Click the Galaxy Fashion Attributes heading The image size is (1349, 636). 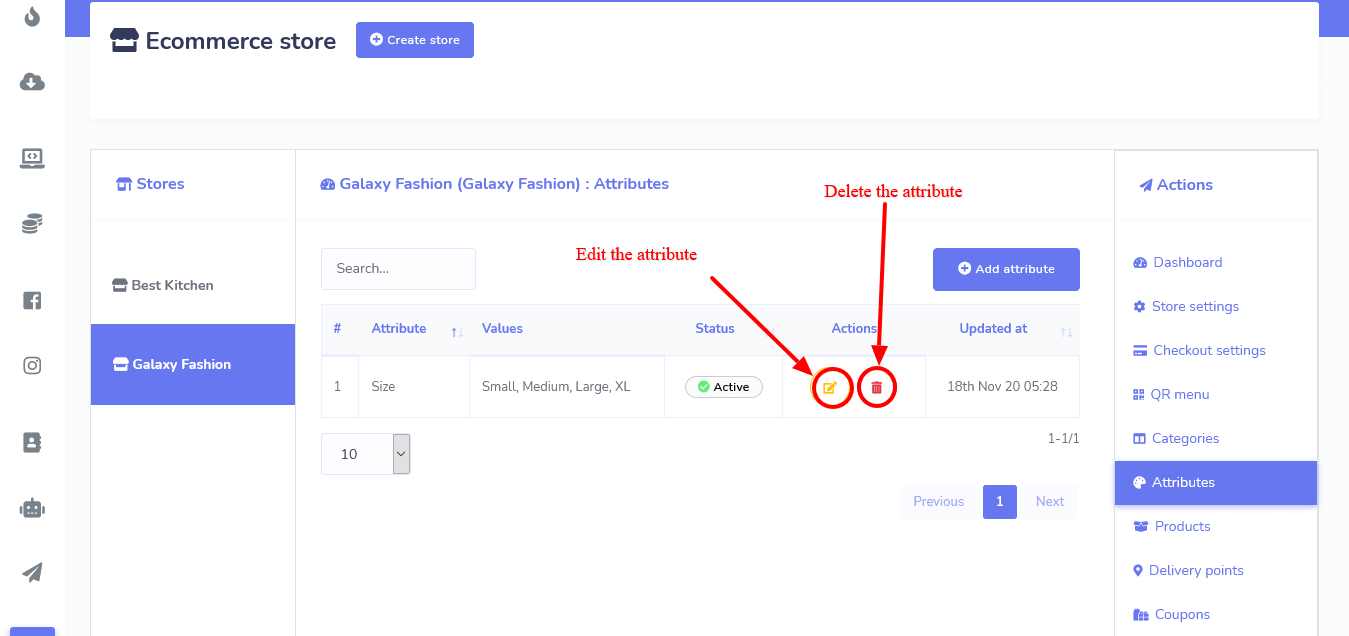[x=495, y=184]
